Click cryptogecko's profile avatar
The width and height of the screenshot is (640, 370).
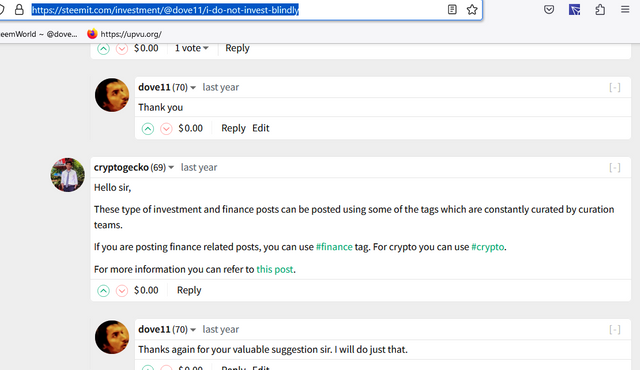pos(68,175)
